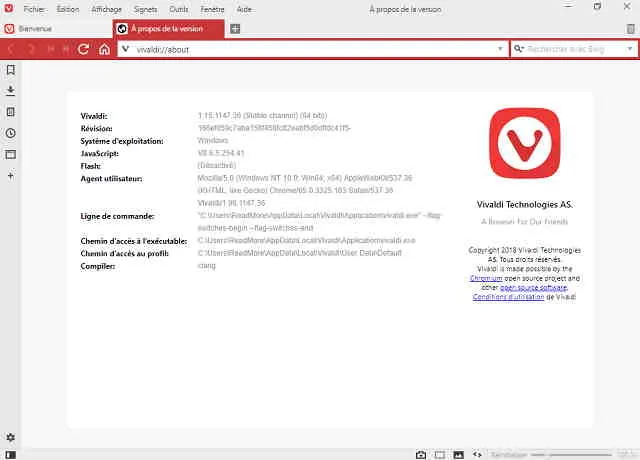Open the closed tabs trash icon

tap(630, 29)
